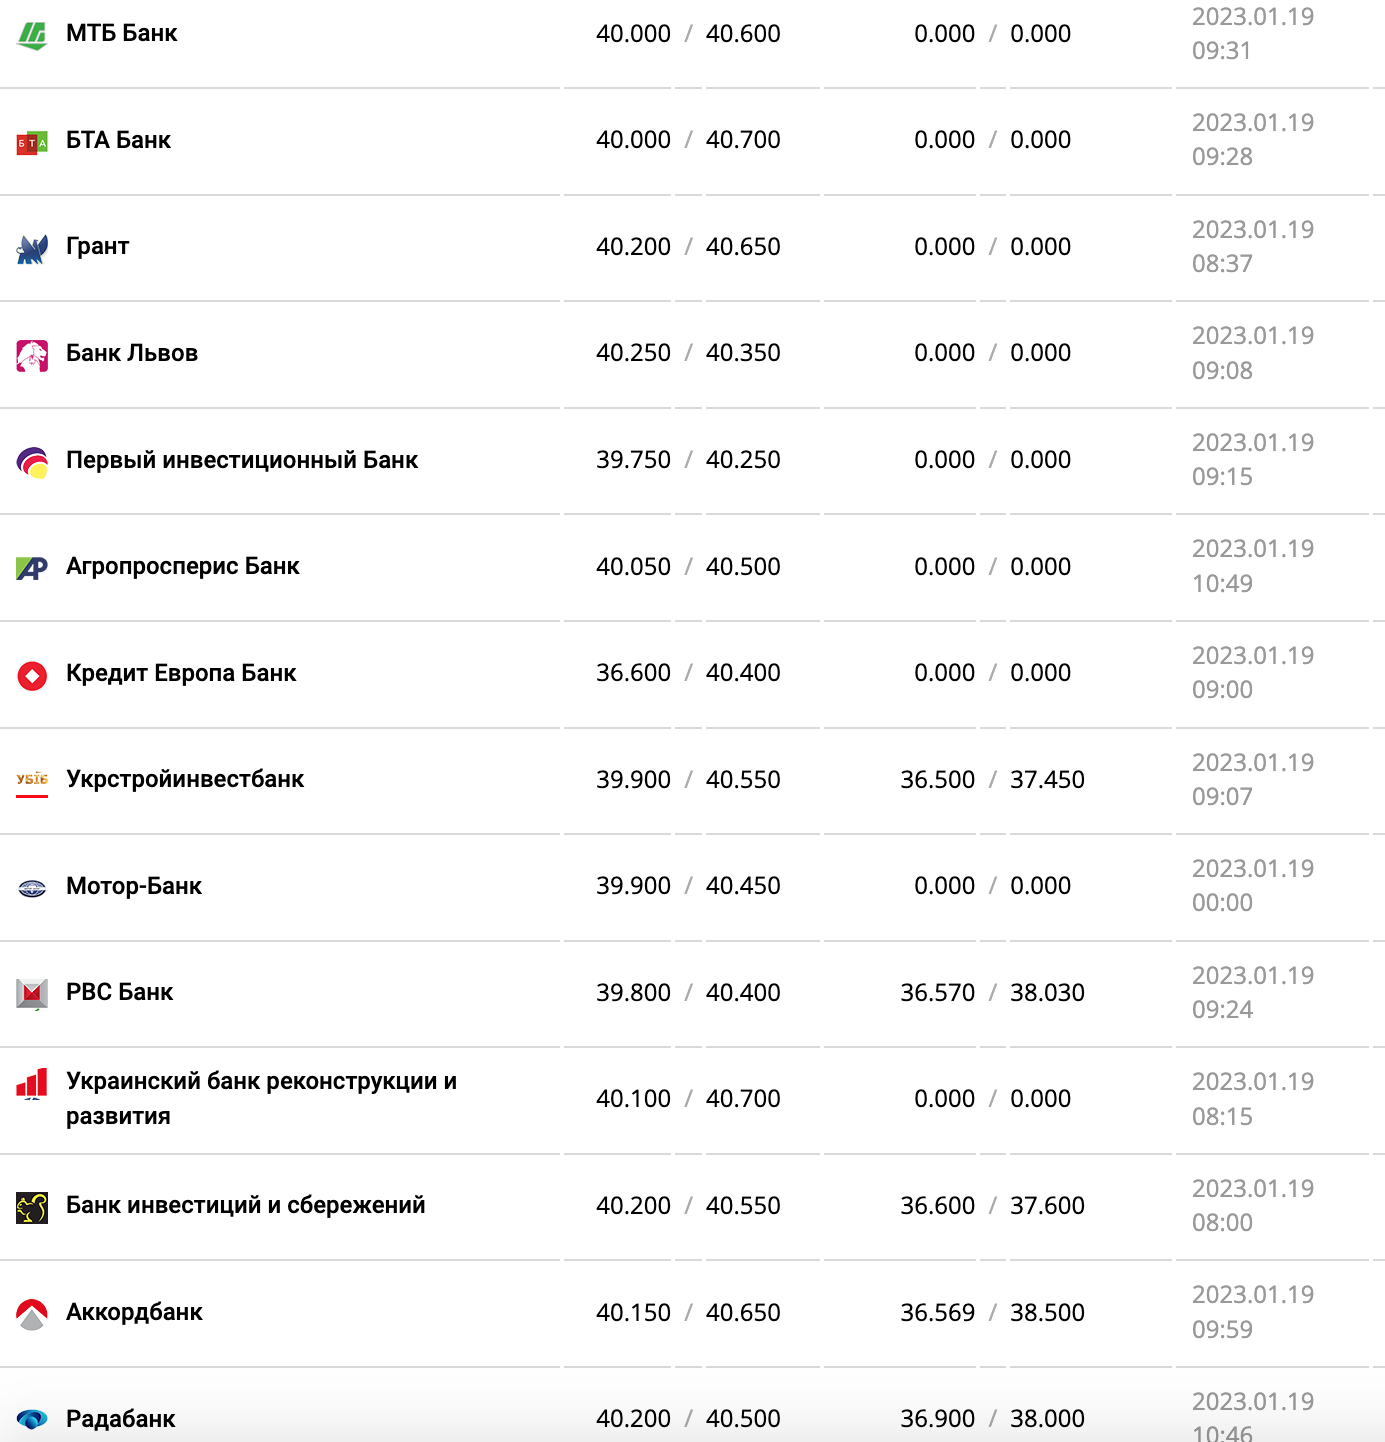
Task: Click the Агропросперис Банк logo icon
Action: (32, 568)
